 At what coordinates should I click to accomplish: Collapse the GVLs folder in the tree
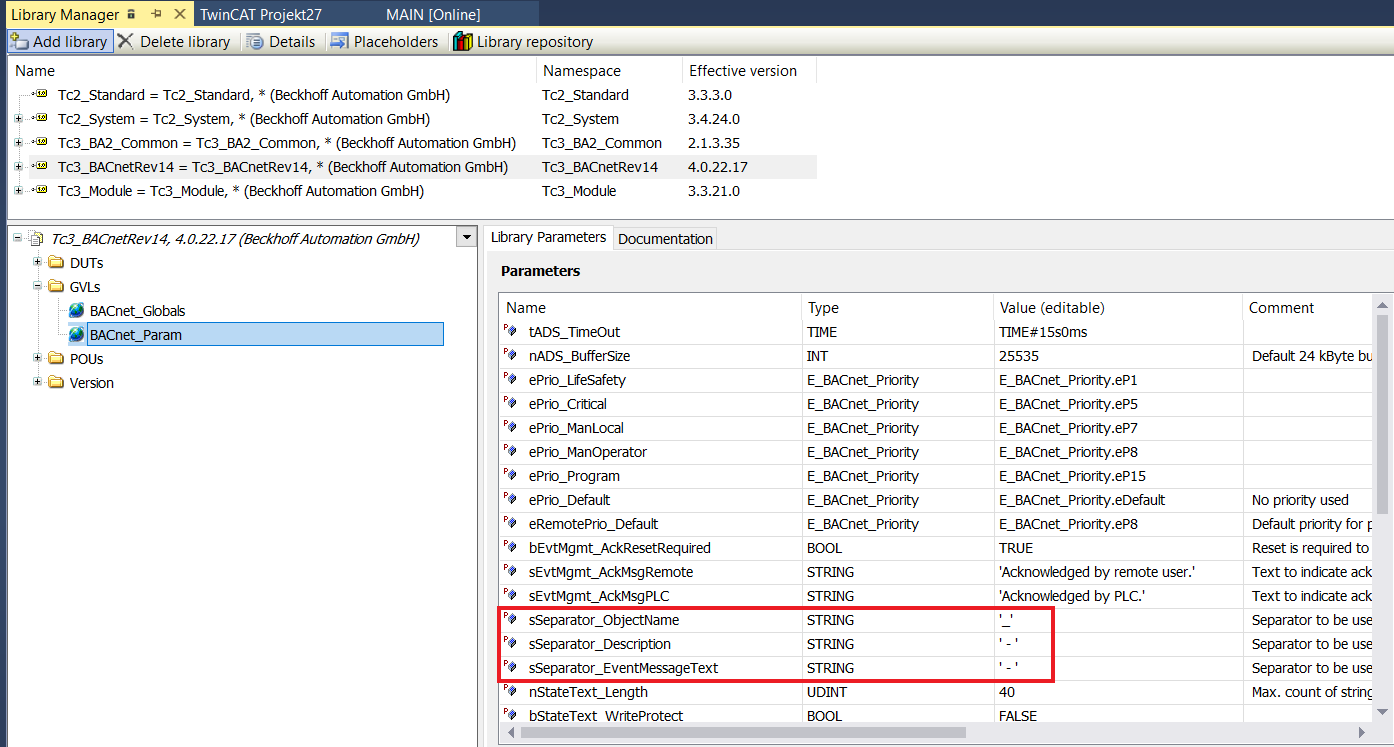38,287
